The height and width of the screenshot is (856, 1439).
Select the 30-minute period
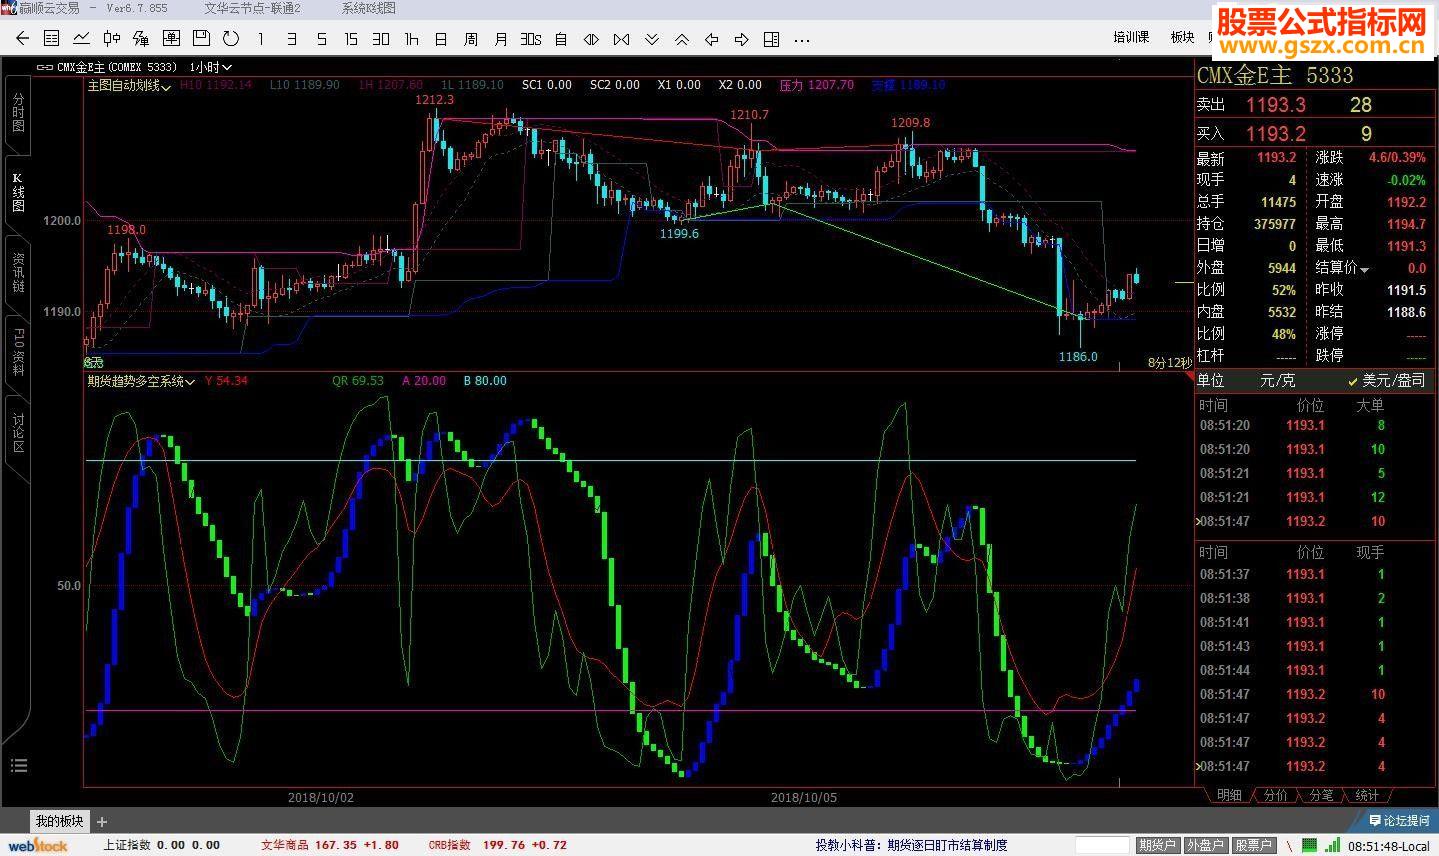381,39
